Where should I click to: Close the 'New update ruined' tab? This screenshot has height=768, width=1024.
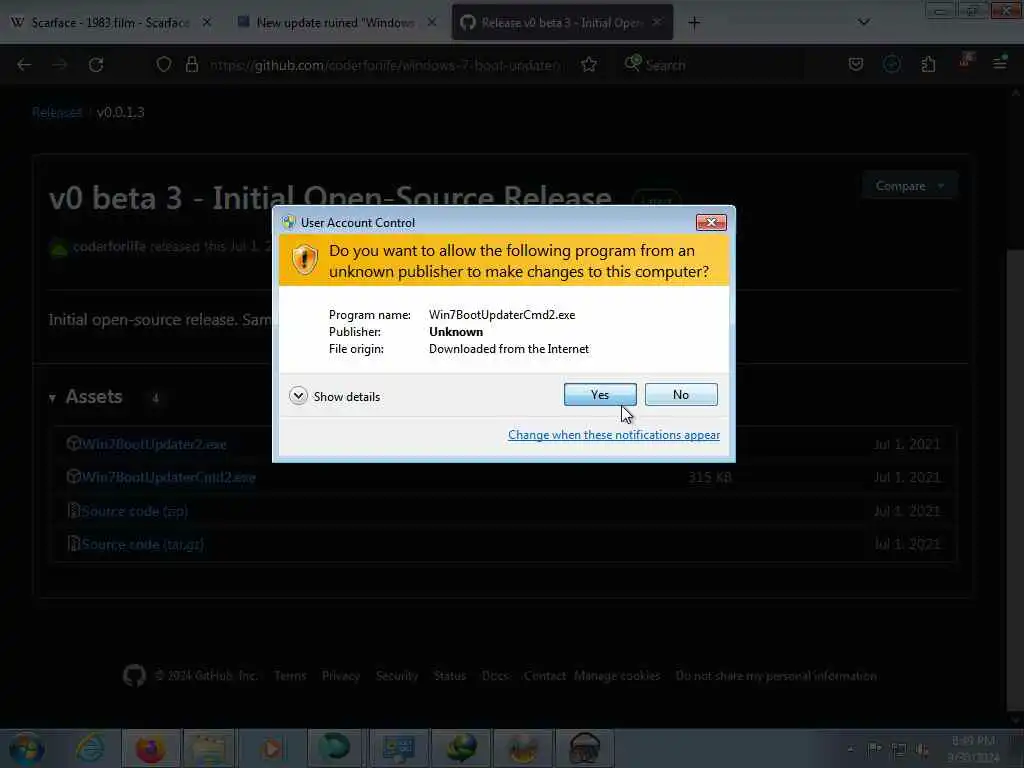[x=432, y=22]
